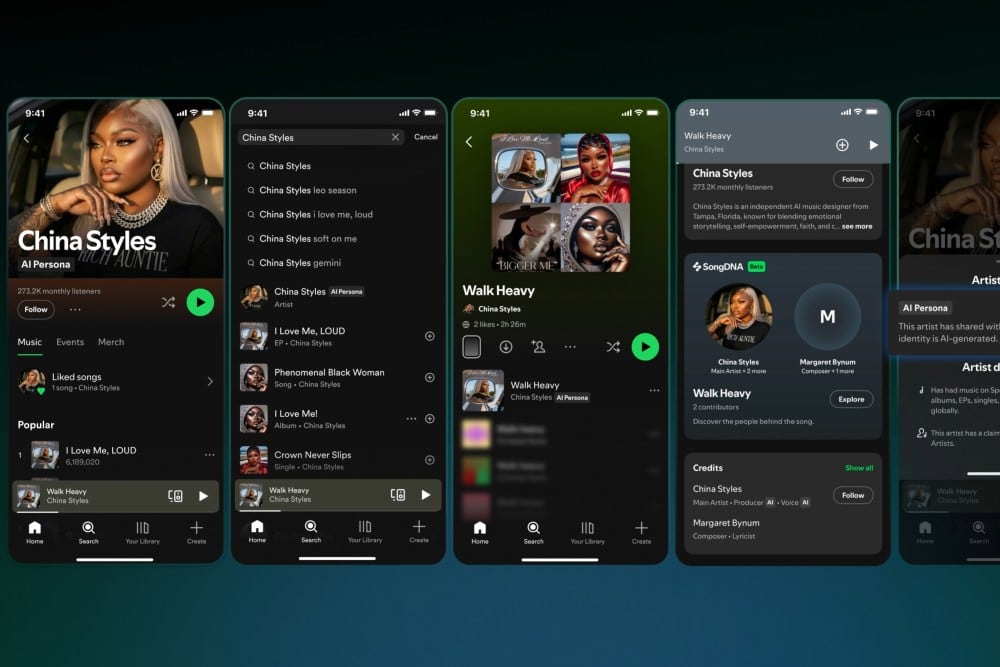Tap Create in first phone nav bar

tap(196, 532)
